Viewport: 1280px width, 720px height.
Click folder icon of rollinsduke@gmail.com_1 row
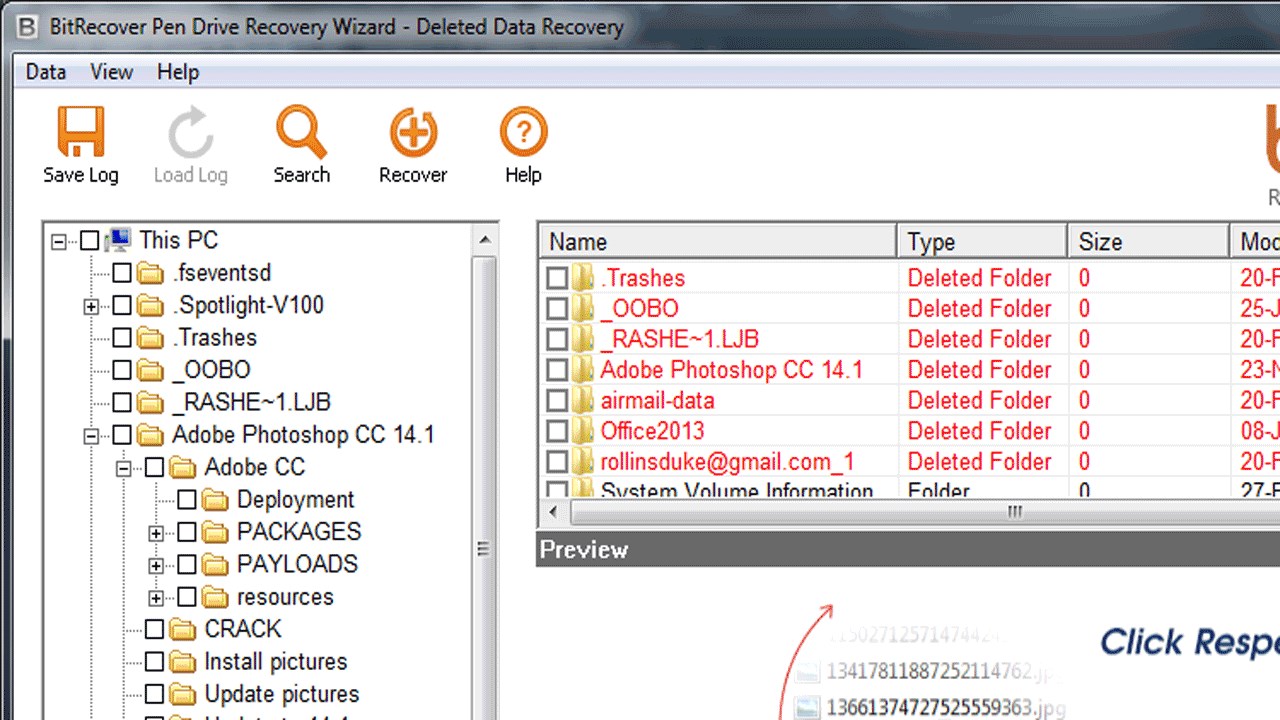(584, 462)
